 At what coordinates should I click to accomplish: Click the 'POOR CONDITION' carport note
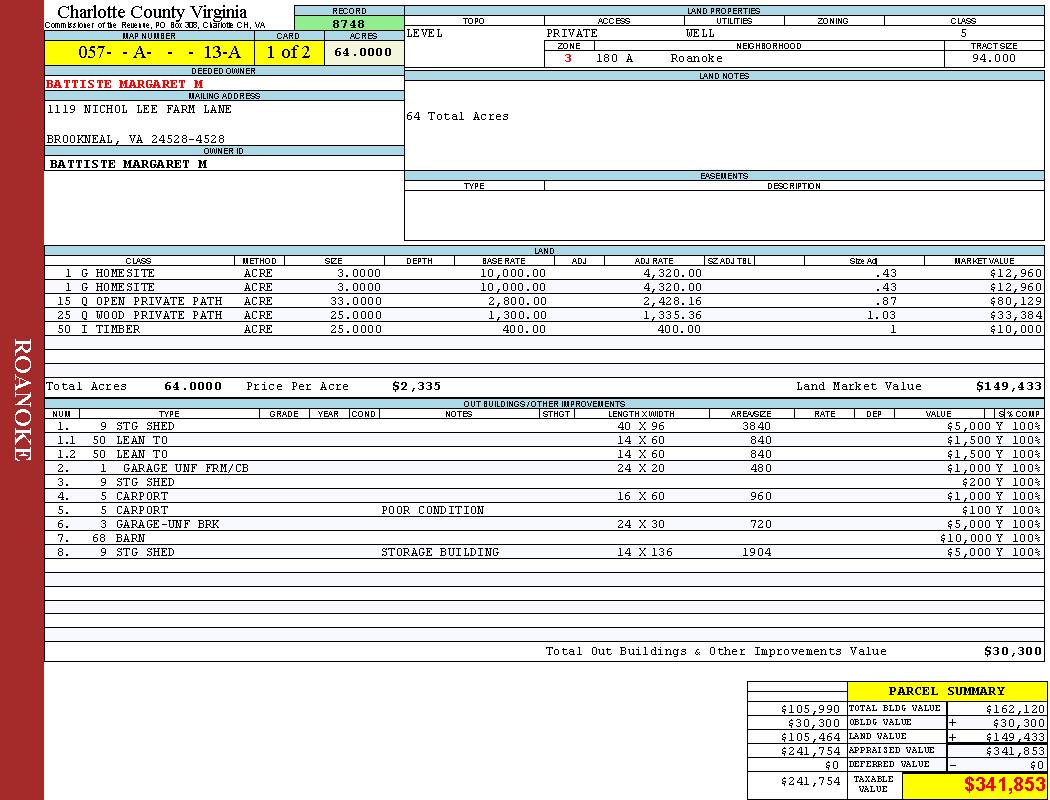(x=432, y=510)
